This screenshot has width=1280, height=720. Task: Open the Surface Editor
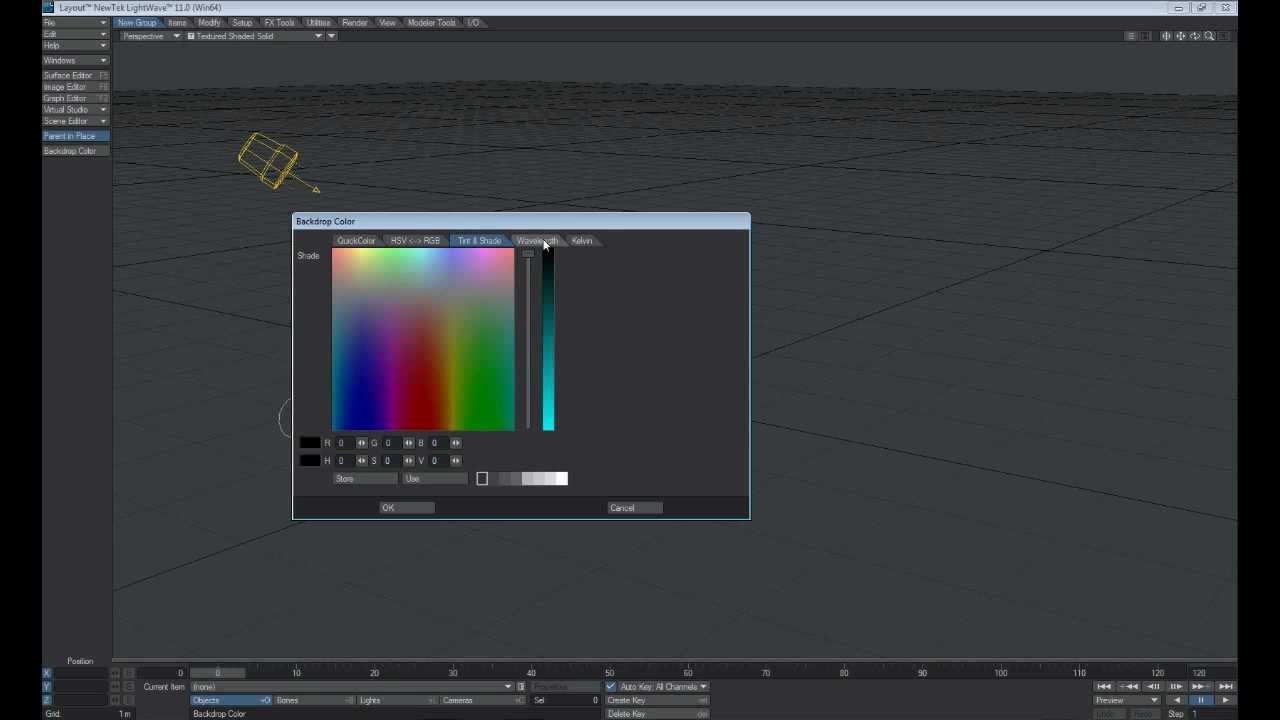75,75
